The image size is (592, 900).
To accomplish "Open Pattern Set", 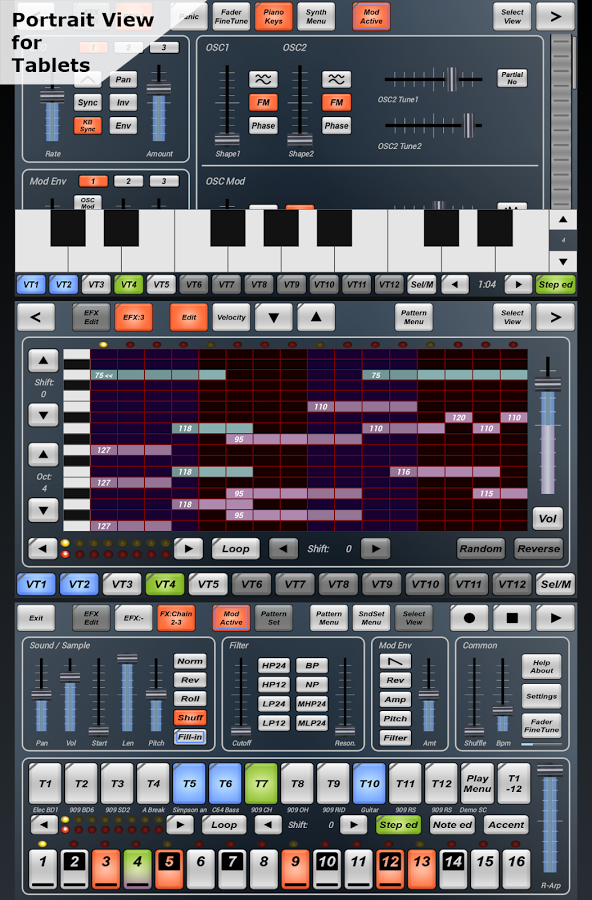I will (274, 618).
